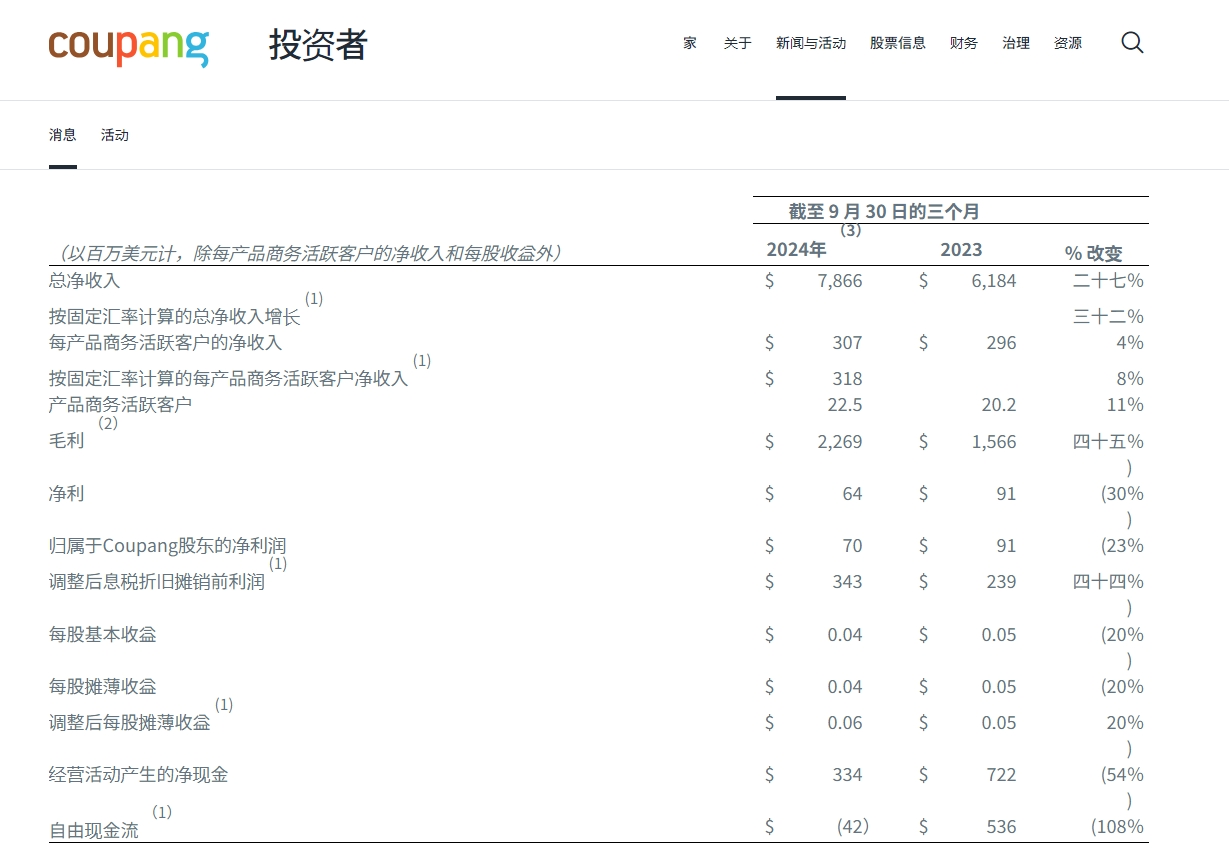Screen dimensions: 1229x861
Task: Select the 7,866 total net revenue value
Action: tap(839, 281)
